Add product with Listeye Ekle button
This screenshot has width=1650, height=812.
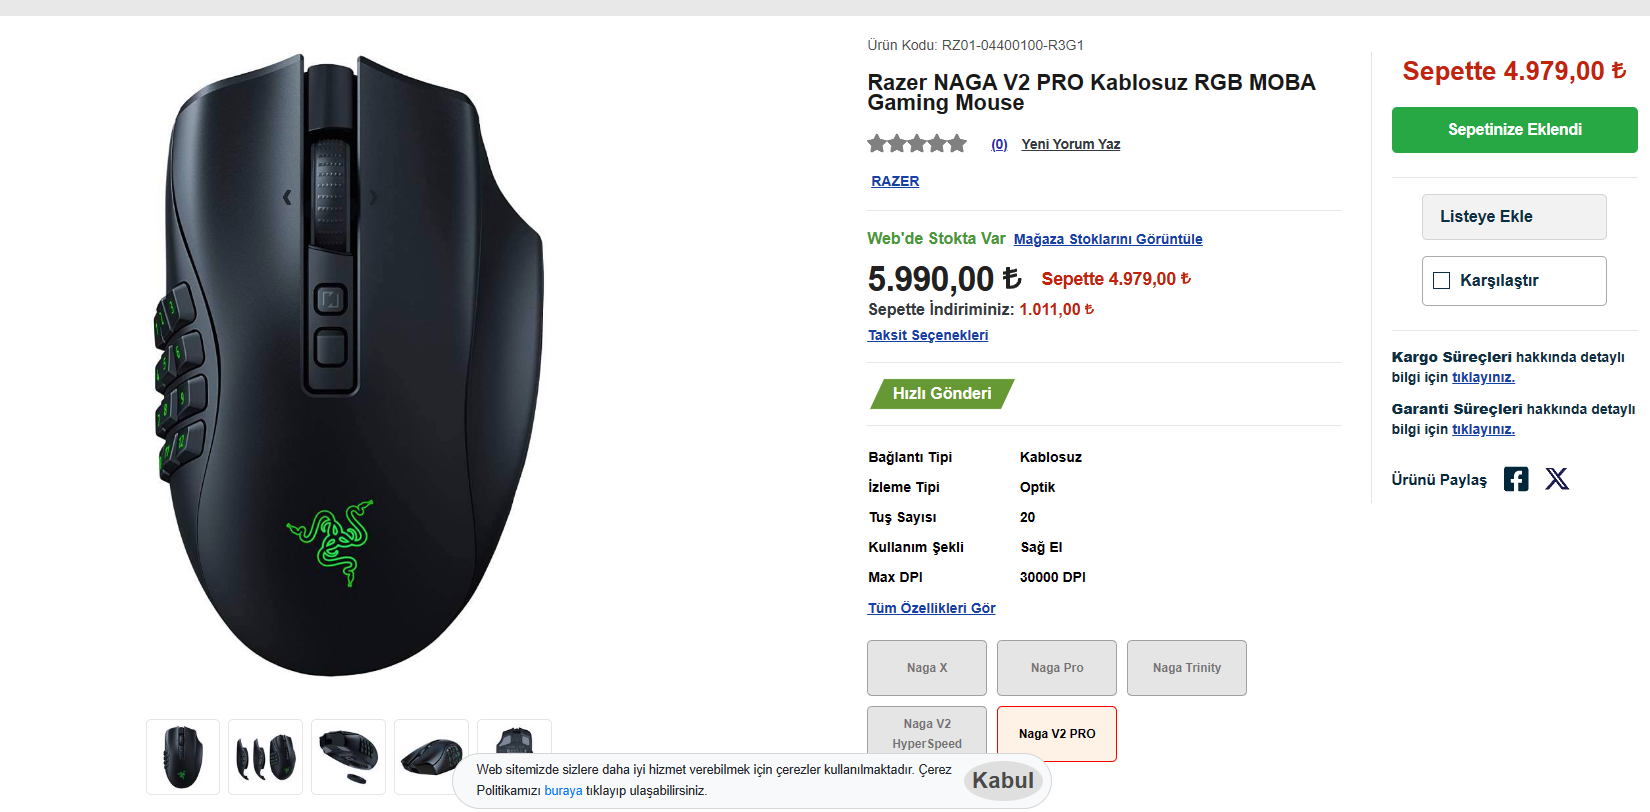click(1514, 217)
